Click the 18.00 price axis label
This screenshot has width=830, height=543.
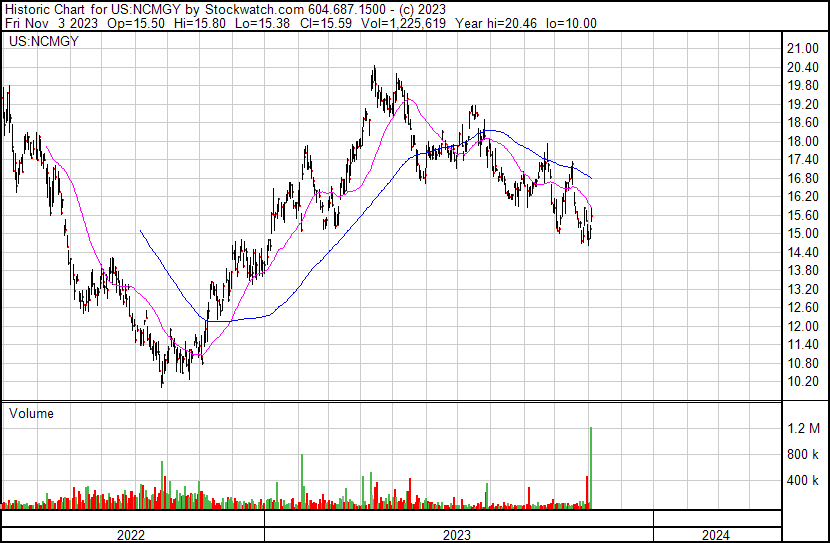(x=803, y=141)
